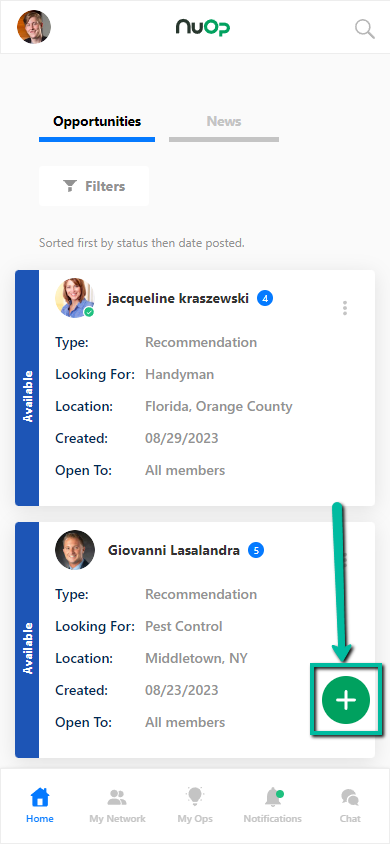Open My Network in bottom navigation
The height and width of the screenshot is (844, 390).
(x=117, y=805)
